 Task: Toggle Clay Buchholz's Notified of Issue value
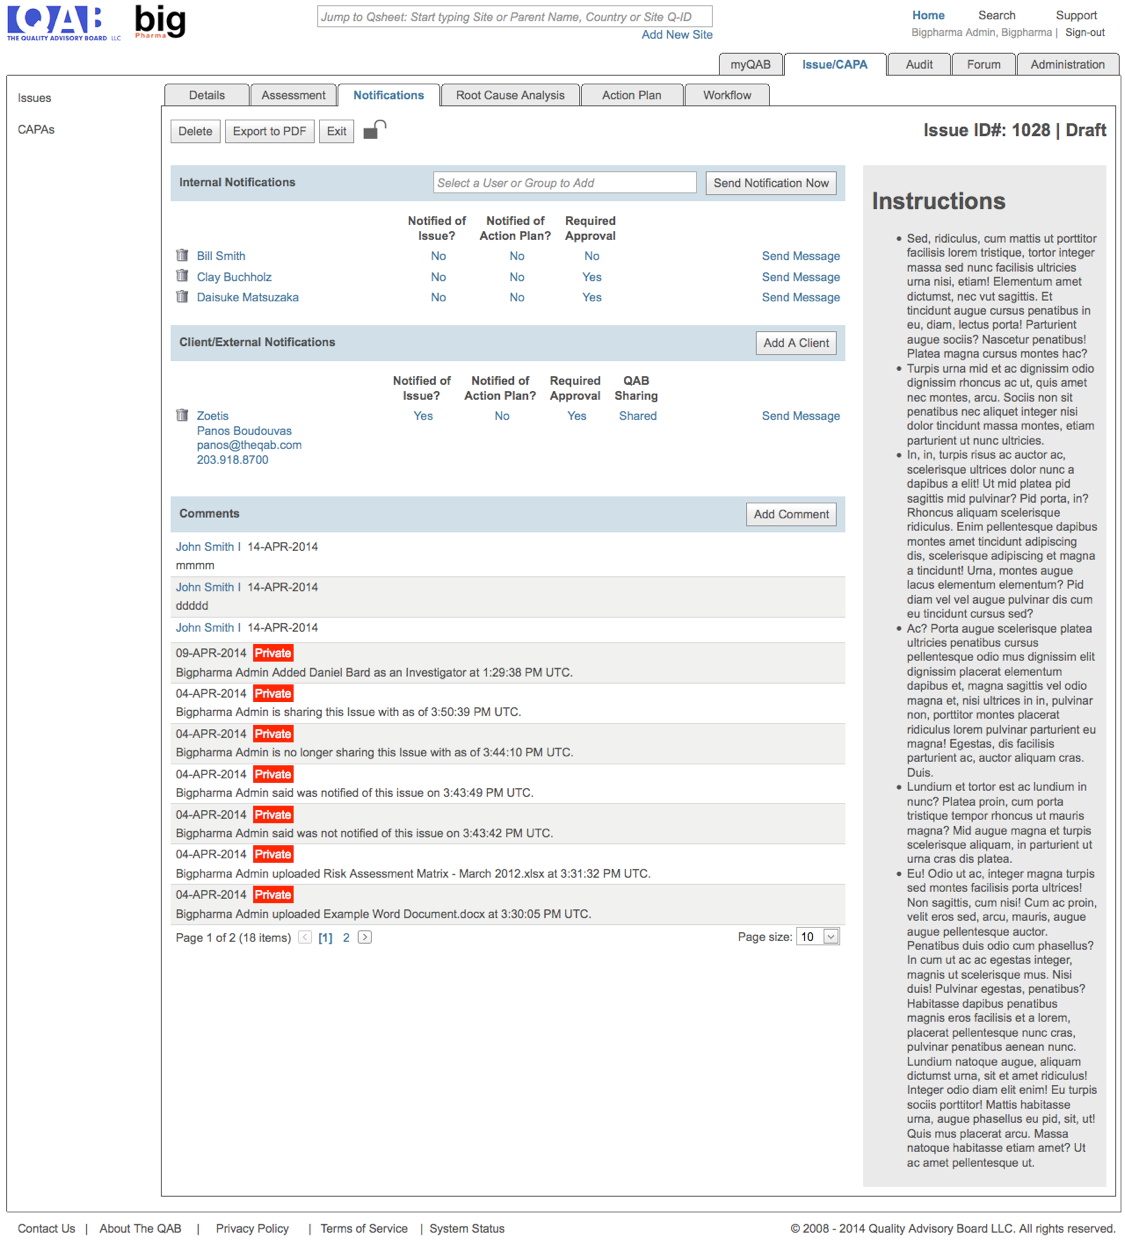point(438,277)
